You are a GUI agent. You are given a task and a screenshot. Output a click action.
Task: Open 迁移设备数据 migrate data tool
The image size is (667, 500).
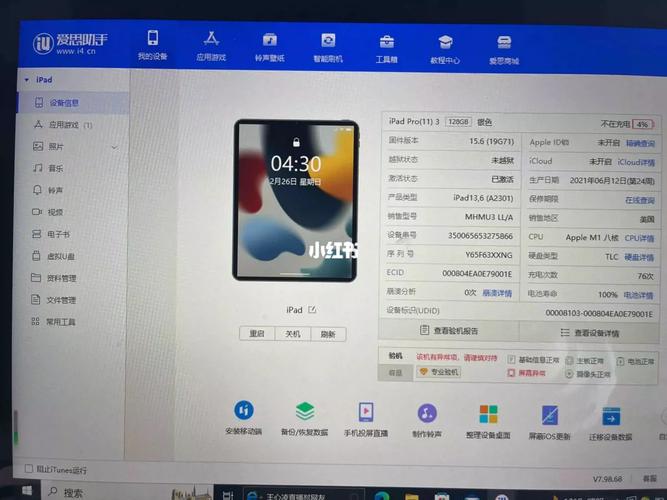click(611, 423)
